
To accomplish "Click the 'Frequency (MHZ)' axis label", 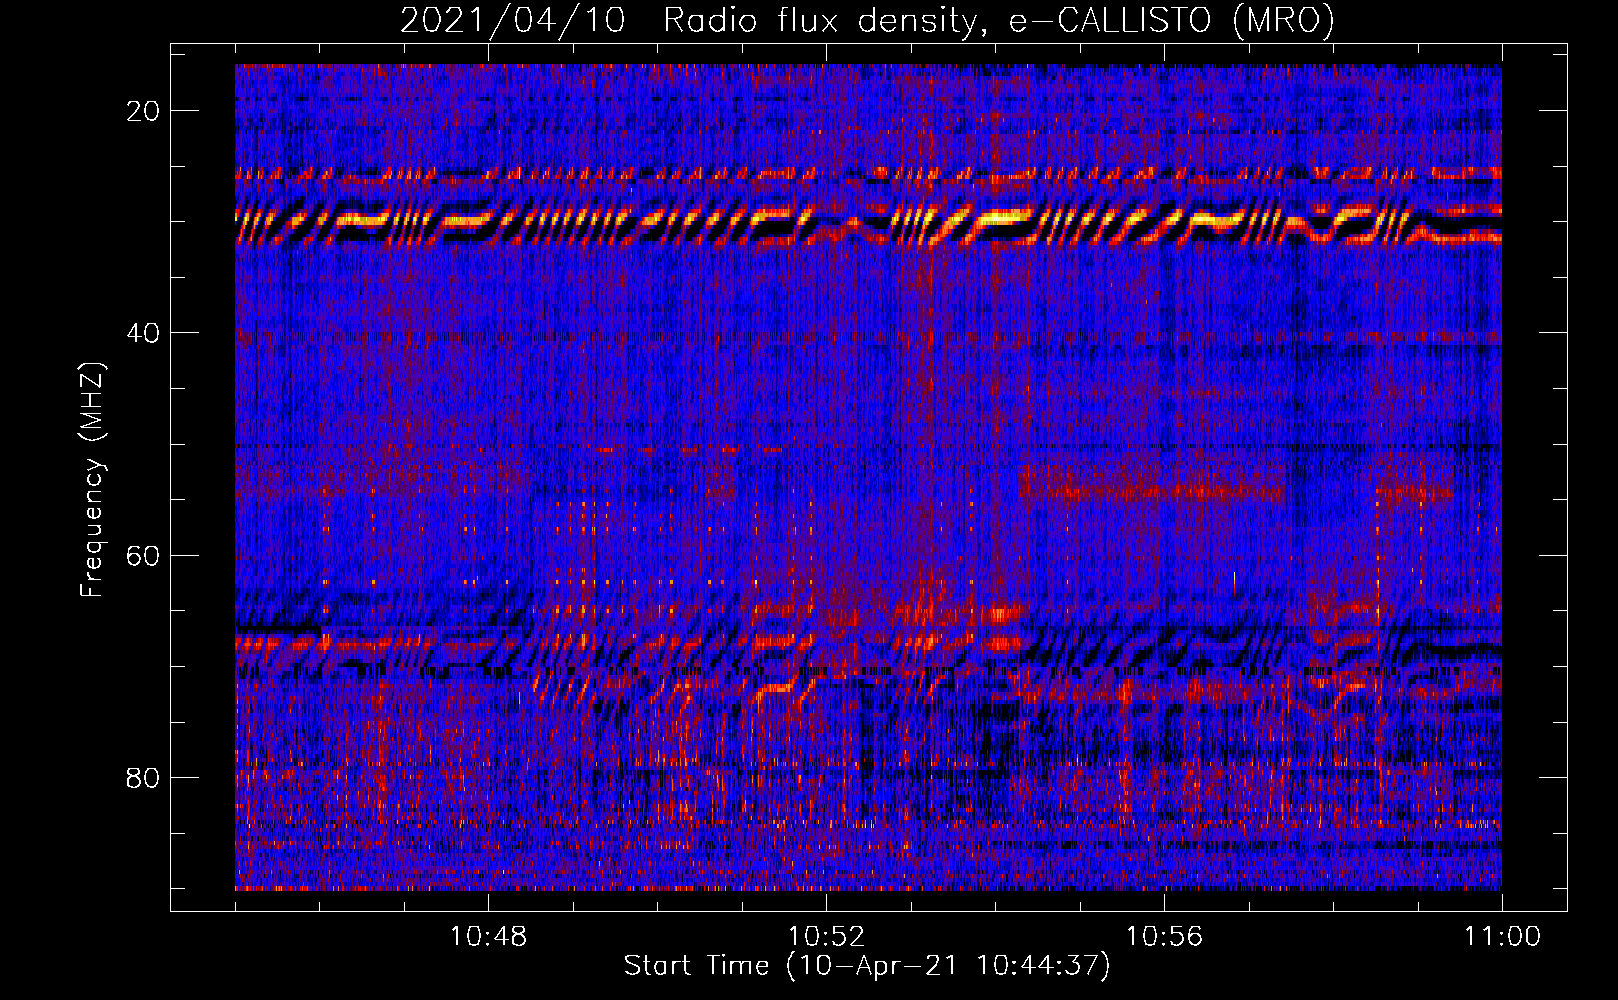I will 92,480.
